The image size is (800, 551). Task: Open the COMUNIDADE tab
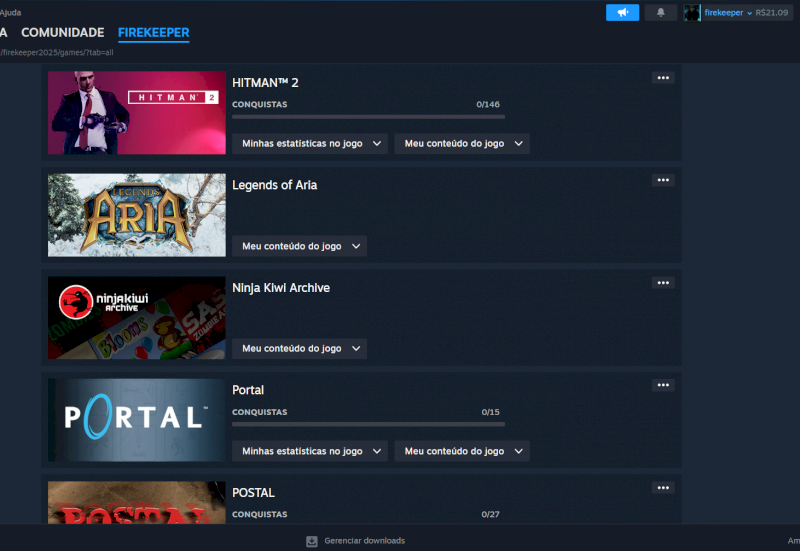click(x=63, y=33)
